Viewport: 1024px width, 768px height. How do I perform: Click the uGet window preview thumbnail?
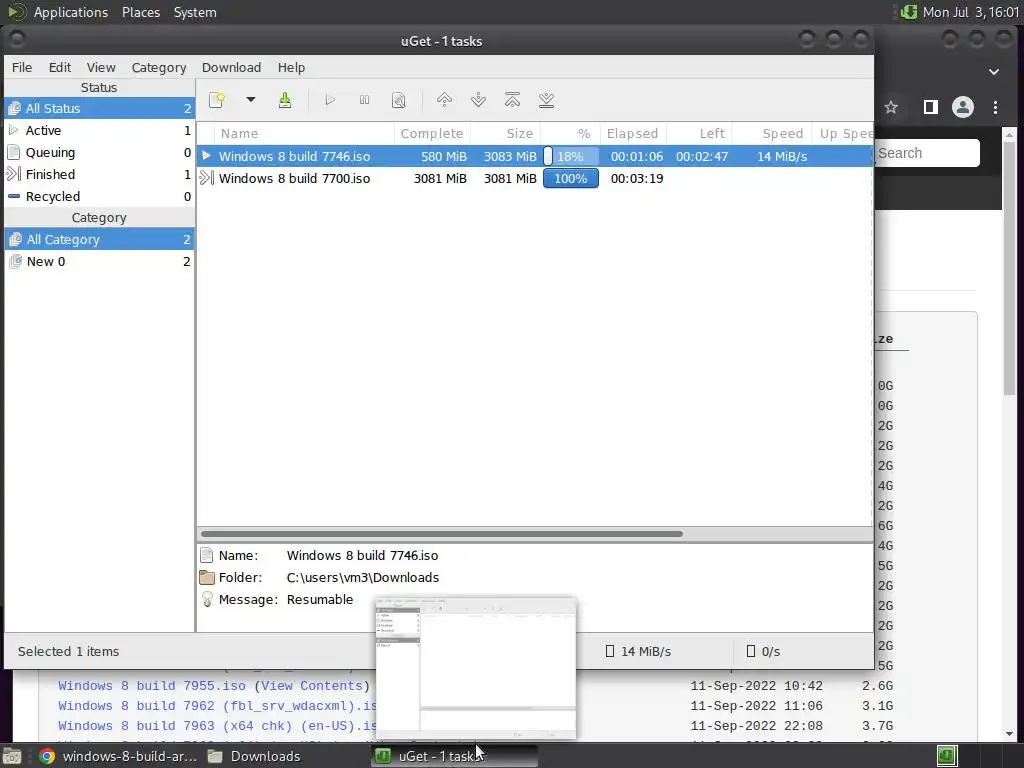tap(476, 668)
